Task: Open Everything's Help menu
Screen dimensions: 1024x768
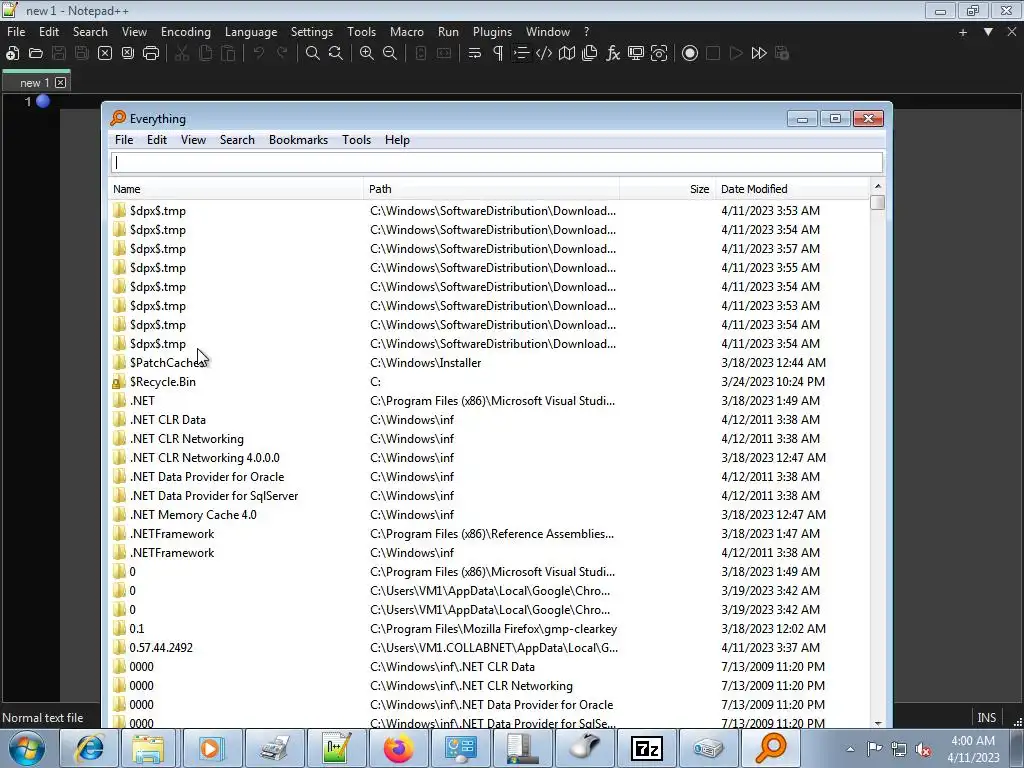Action: (x=397, y=140)
